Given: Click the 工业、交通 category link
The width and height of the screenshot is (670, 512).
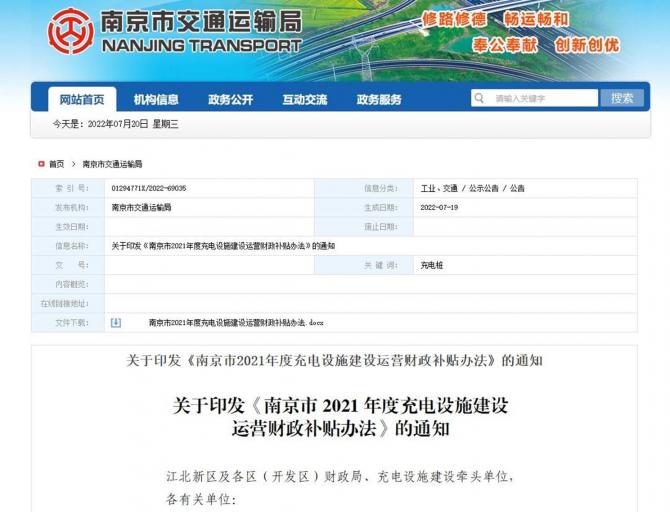Looking at the screenshot, I should pos(438,188).
